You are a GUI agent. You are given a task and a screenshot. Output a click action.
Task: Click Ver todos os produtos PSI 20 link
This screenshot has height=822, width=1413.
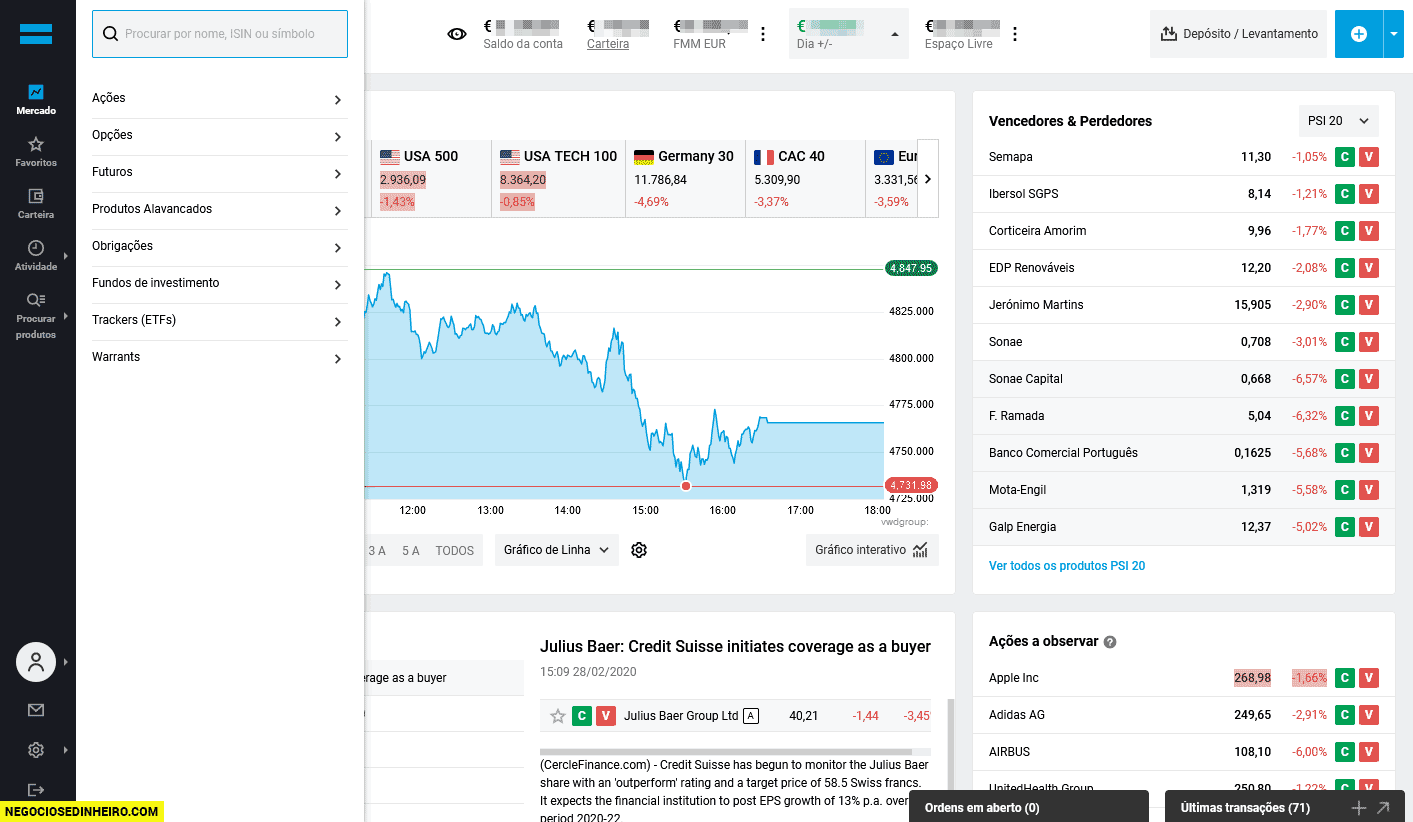click(1067, 566)
